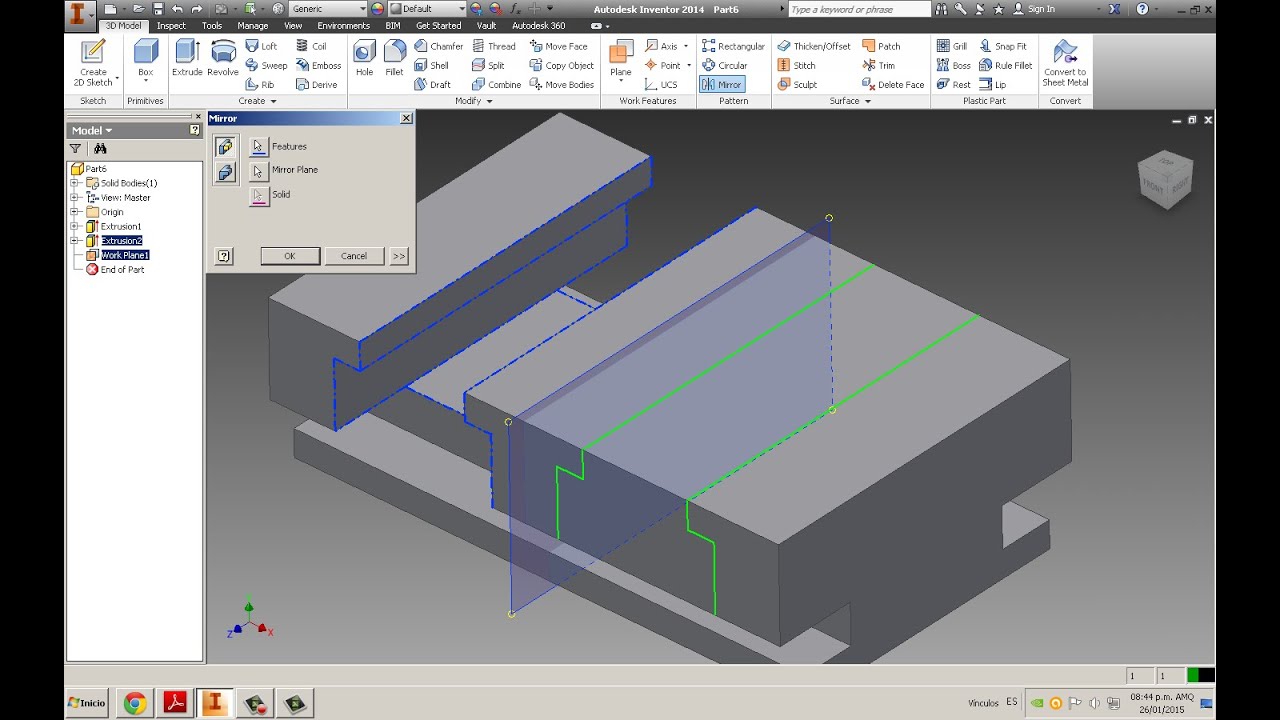1280x720 pixels.
Task: Select End of Part marker
Action: [122, 270]
